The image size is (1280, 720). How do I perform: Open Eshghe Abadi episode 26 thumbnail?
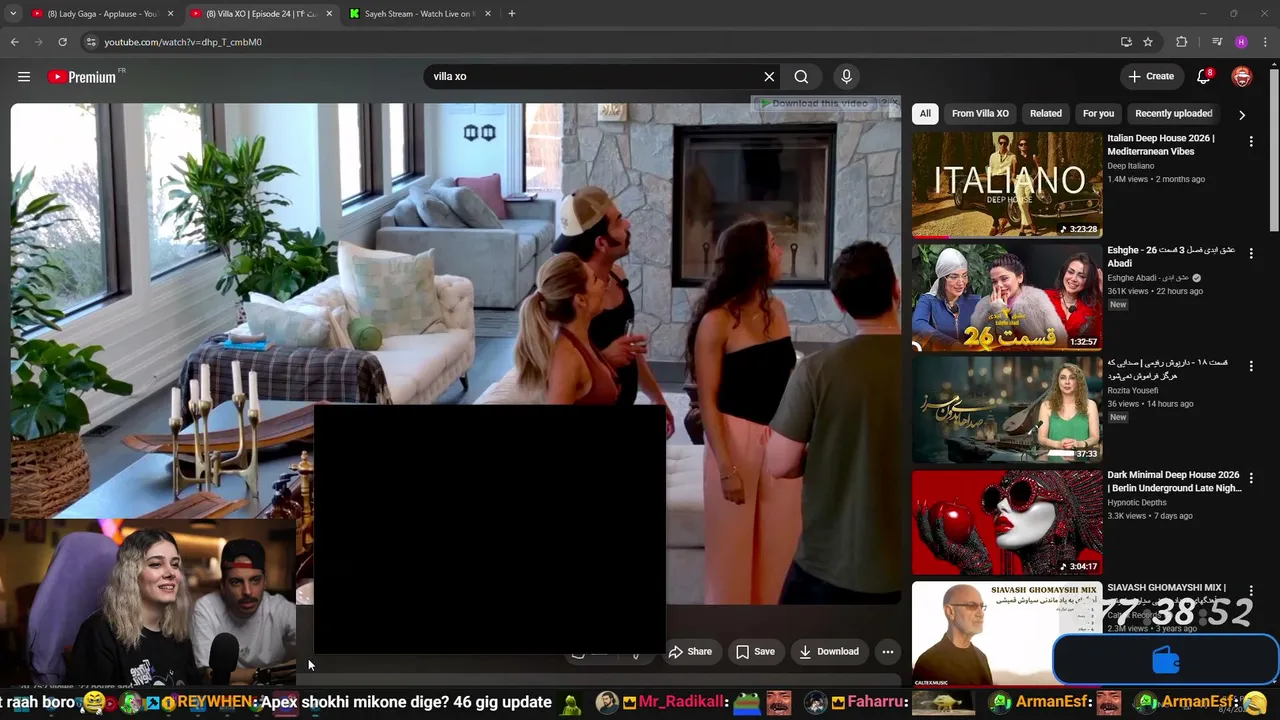click(1007, 297)
